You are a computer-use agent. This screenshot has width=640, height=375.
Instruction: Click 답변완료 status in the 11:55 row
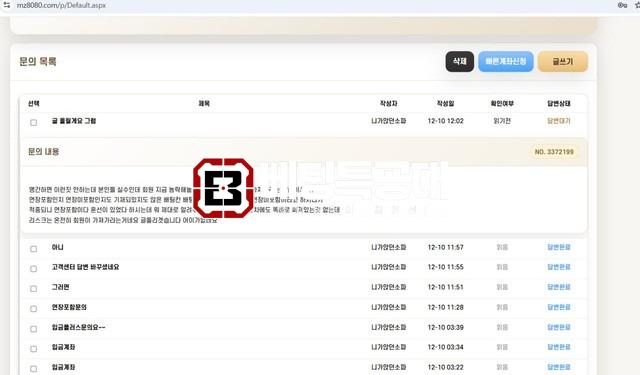(x=559, y=267)
